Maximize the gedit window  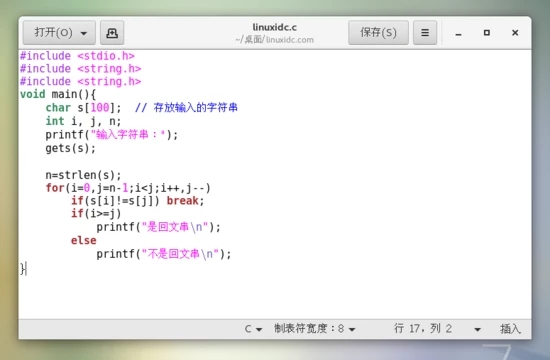point(487,33)
